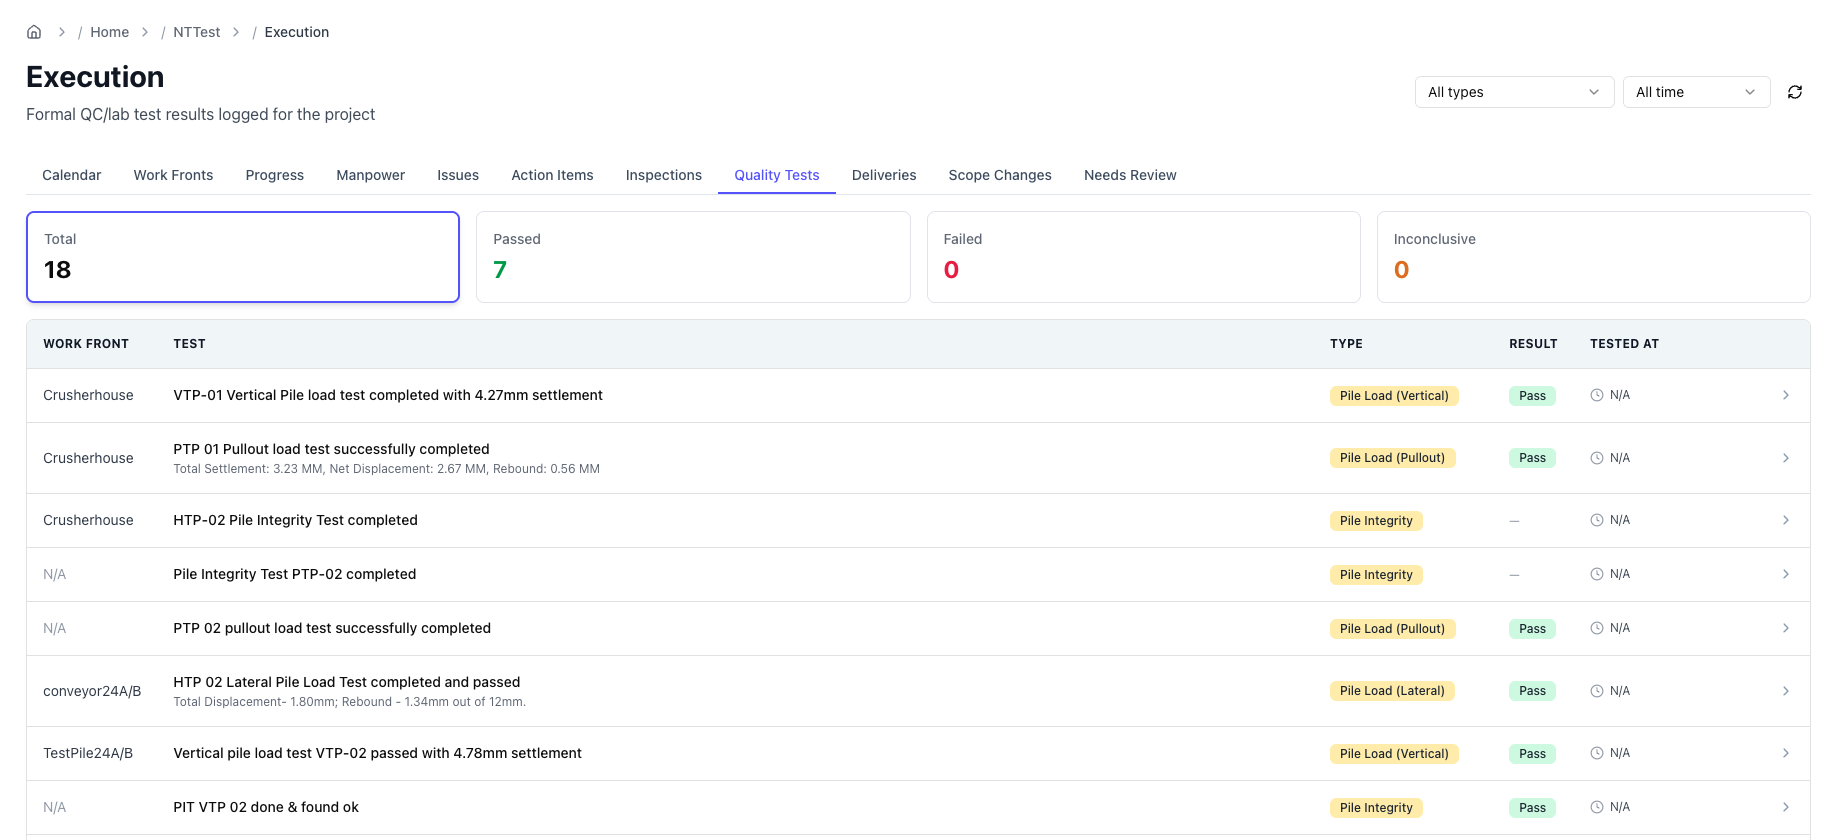Click the conveyor24A/B work front cell
The width and height of the screenshot is (1834, 840).
(92, 691)
